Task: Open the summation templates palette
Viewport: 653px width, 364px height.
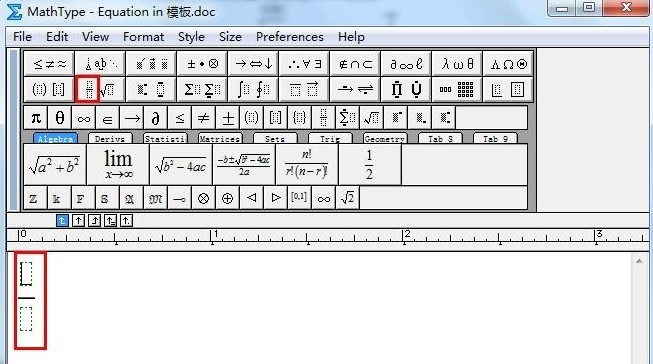Action: [202, 89]
